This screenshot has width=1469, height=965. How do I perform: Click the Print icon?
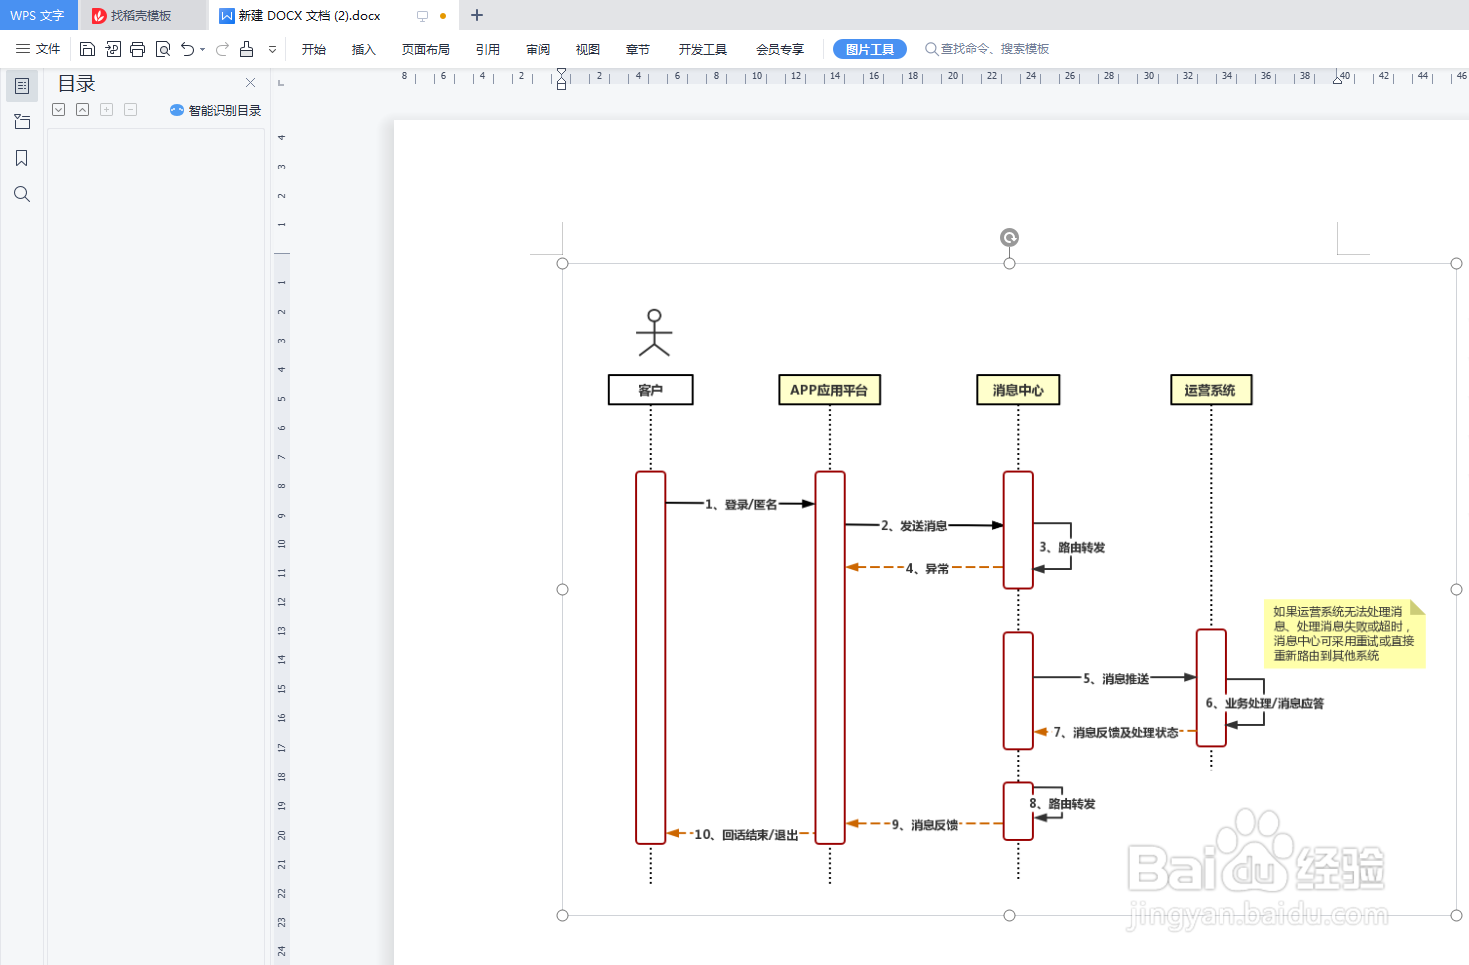pyautogui.click(x=138, y=49)
